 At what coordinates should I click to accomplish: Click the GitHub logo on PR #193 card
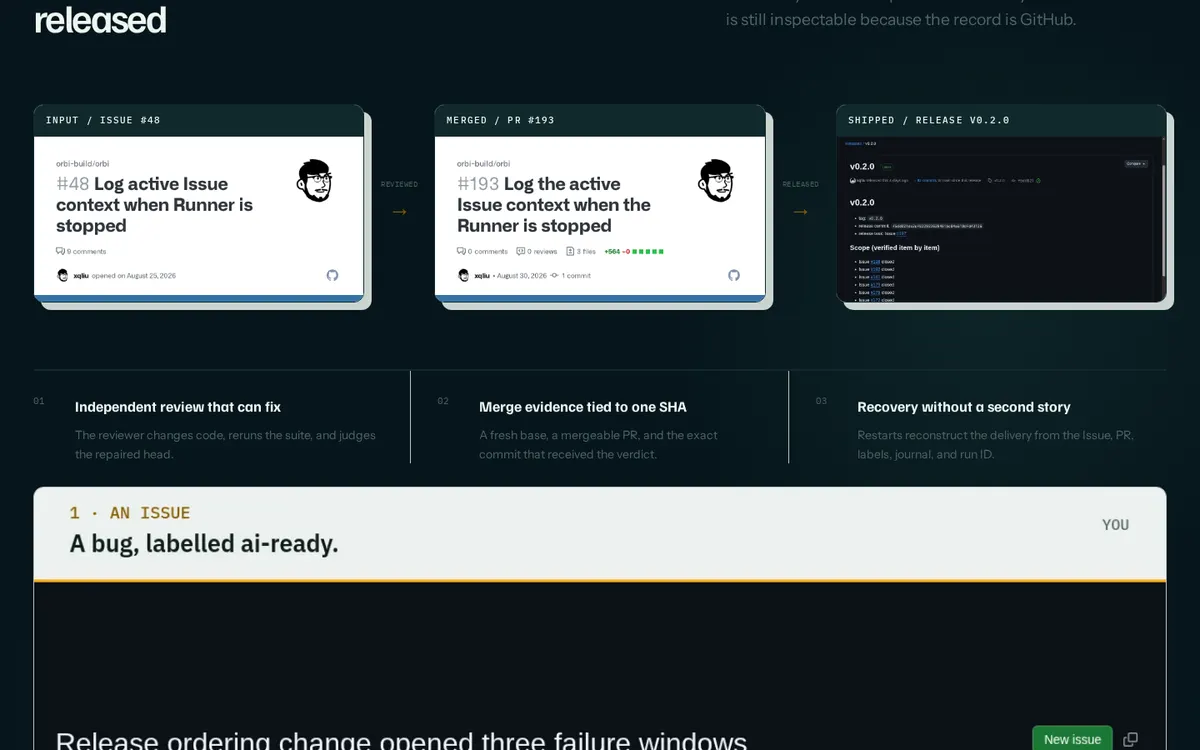click(734, 275)
